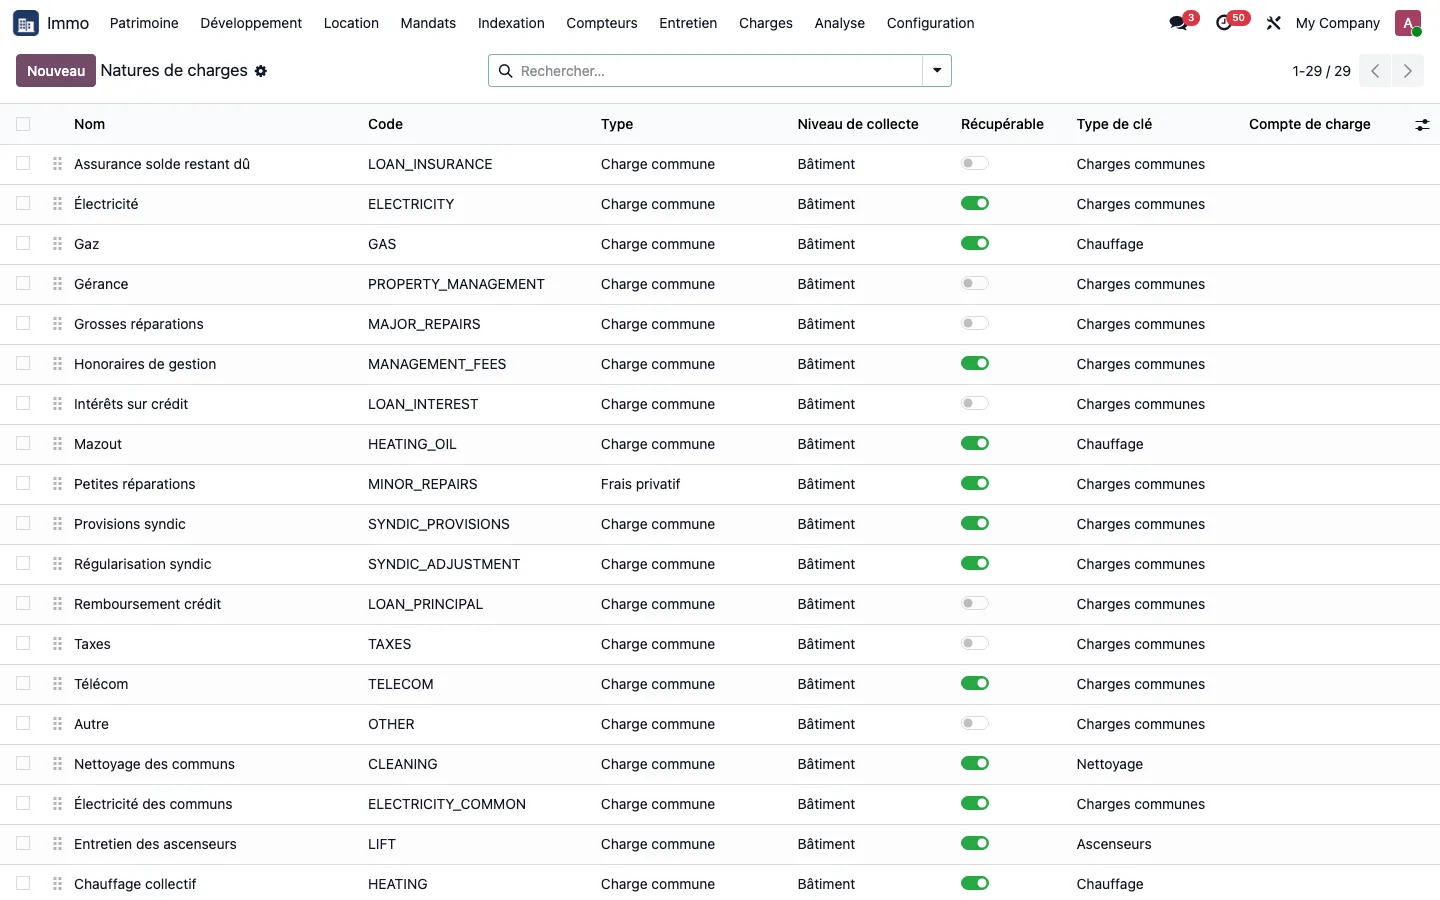Open the Patrimoine menu
This screenshot has width=1440, height=900.
144,23
